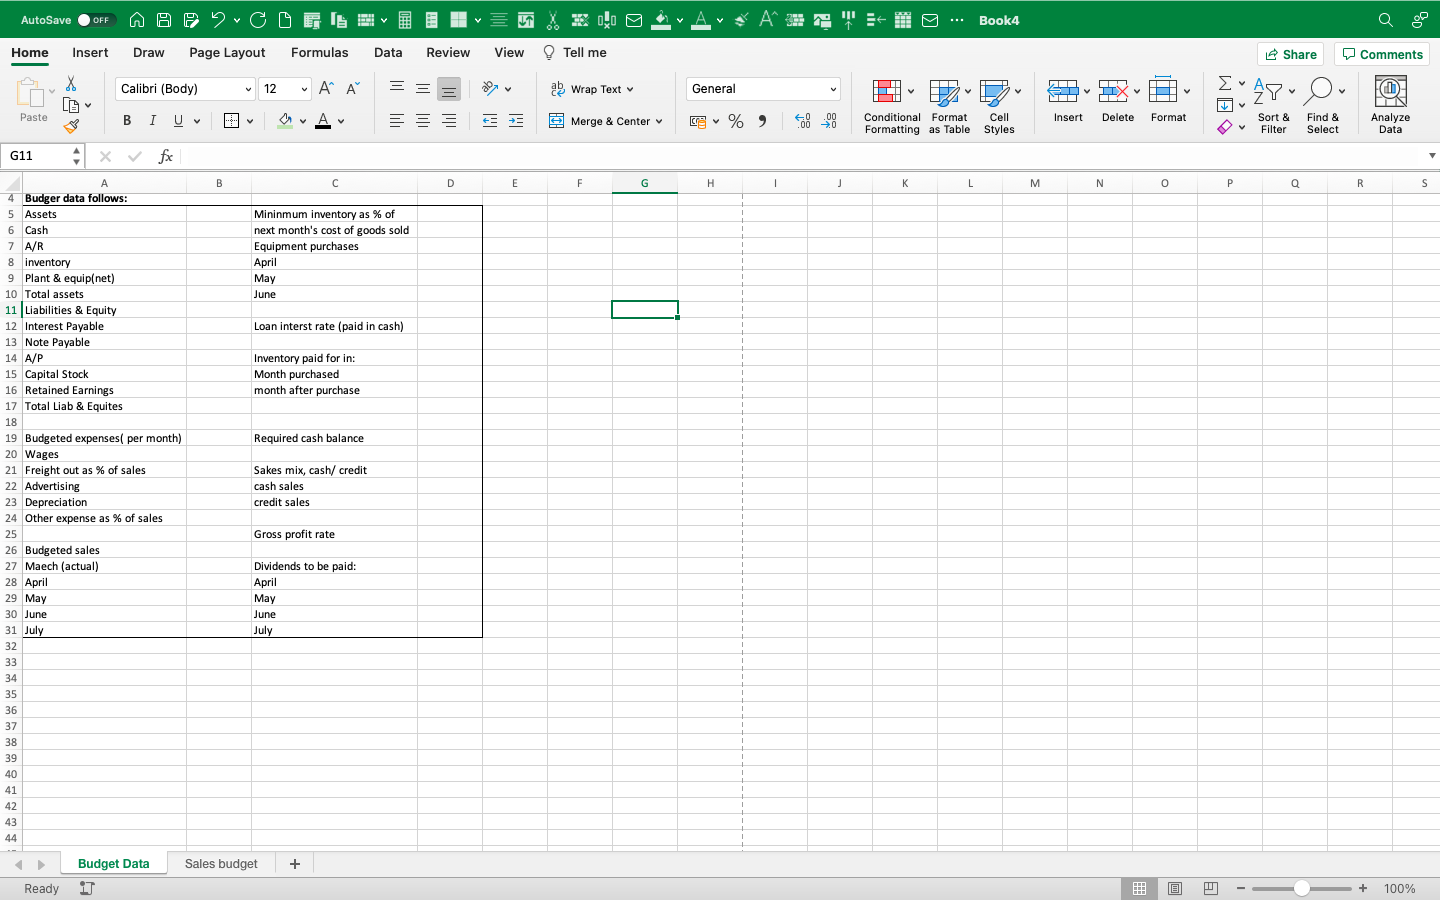1440x900 pixels.
Task: Create a new blank workbook icon
Action: click(x=285, y=20)
